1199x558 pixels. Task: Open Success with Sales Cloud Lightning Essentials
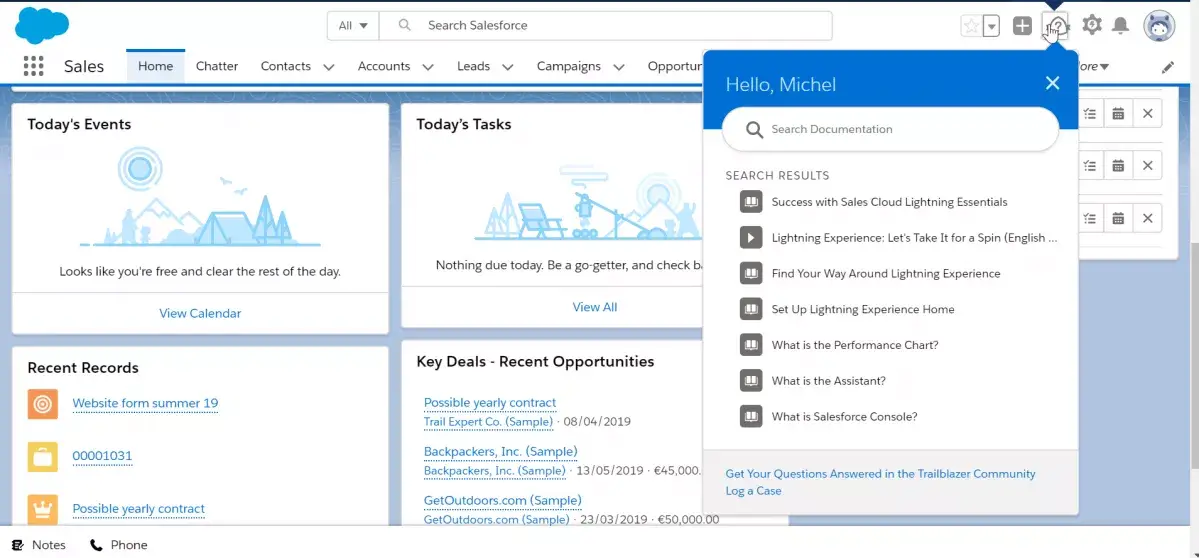[889, 202]
